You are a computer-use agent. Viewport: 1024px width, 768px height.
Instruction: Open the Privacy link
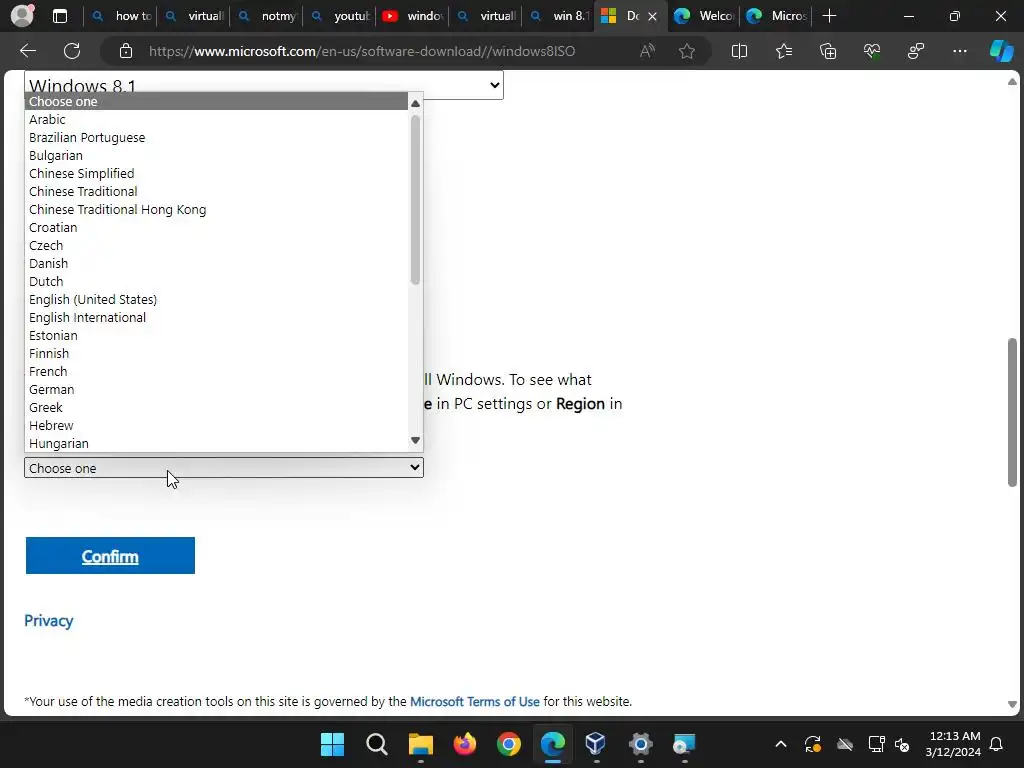click(49, 620)
